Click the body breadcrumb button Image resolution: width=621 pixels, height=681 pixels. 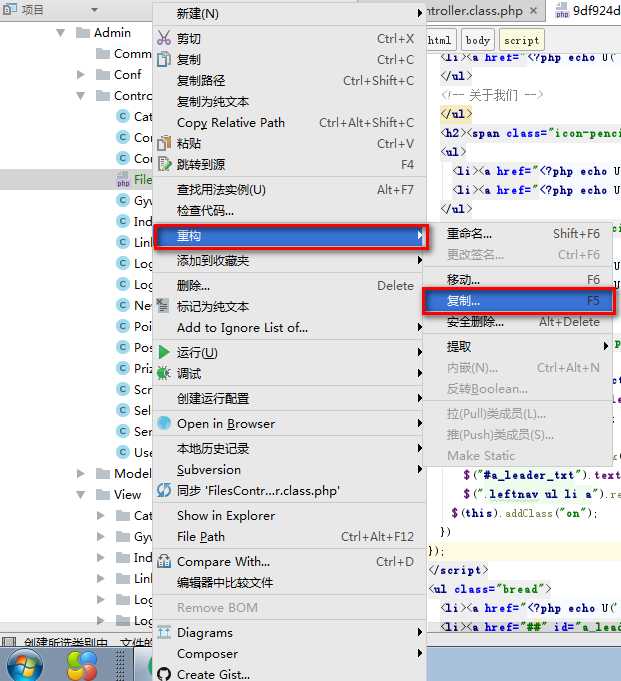(x=478, y=40)
